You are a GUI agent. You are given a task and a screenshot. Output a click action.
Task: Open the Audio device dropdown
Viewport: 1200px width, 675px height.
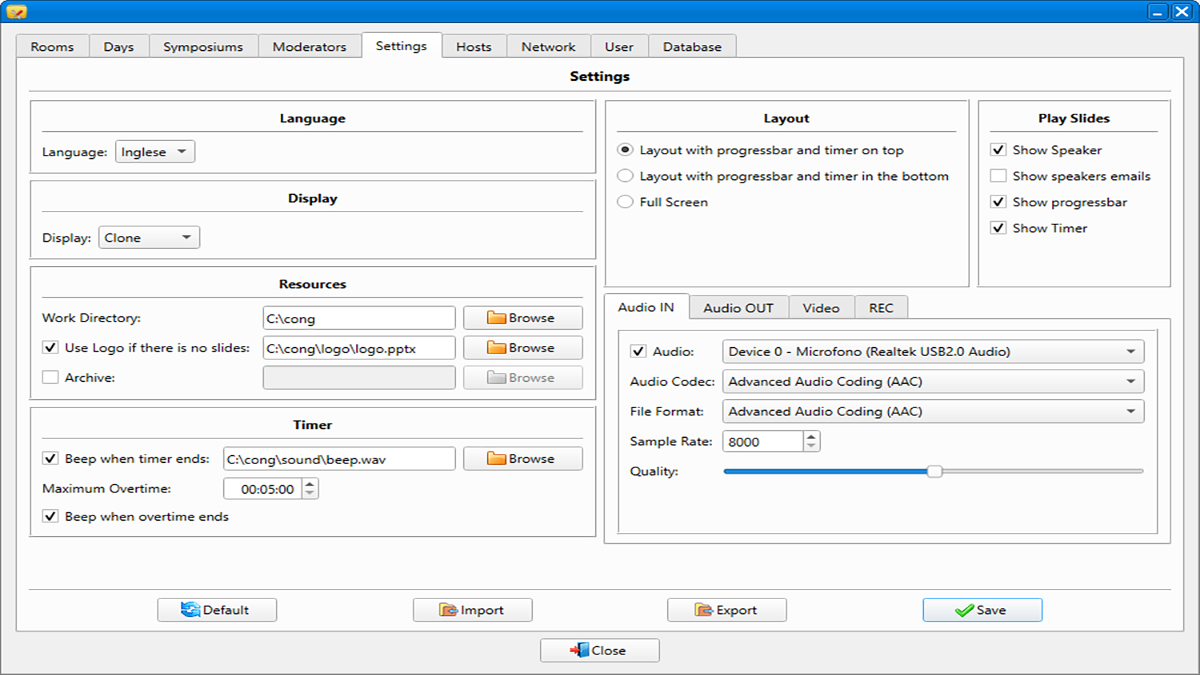coord(934,352)
